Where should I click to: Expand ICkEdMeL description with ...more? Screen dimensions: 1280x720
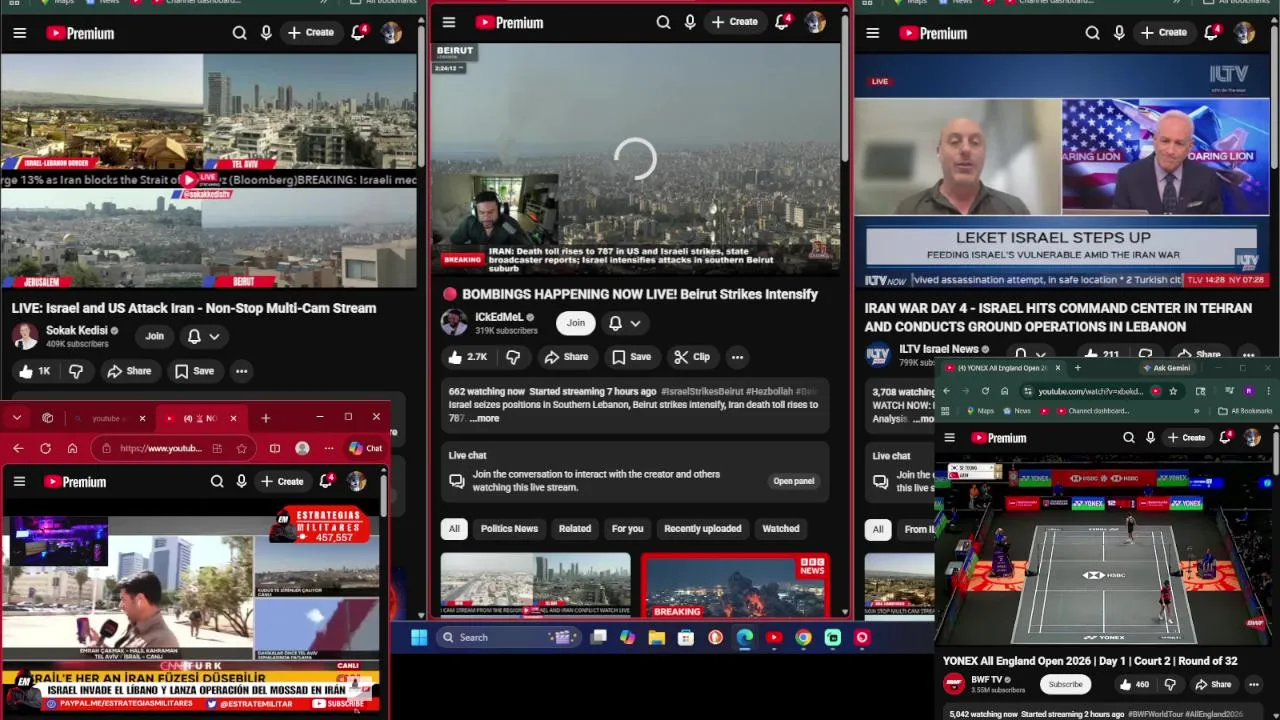[484, 418]
